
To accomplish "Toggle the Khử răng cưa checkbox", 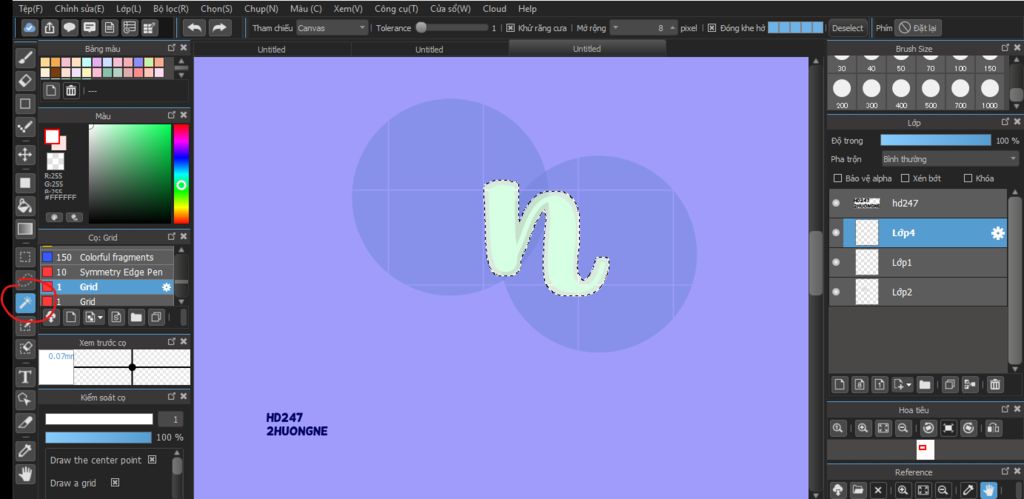I will tap(511, 28).
